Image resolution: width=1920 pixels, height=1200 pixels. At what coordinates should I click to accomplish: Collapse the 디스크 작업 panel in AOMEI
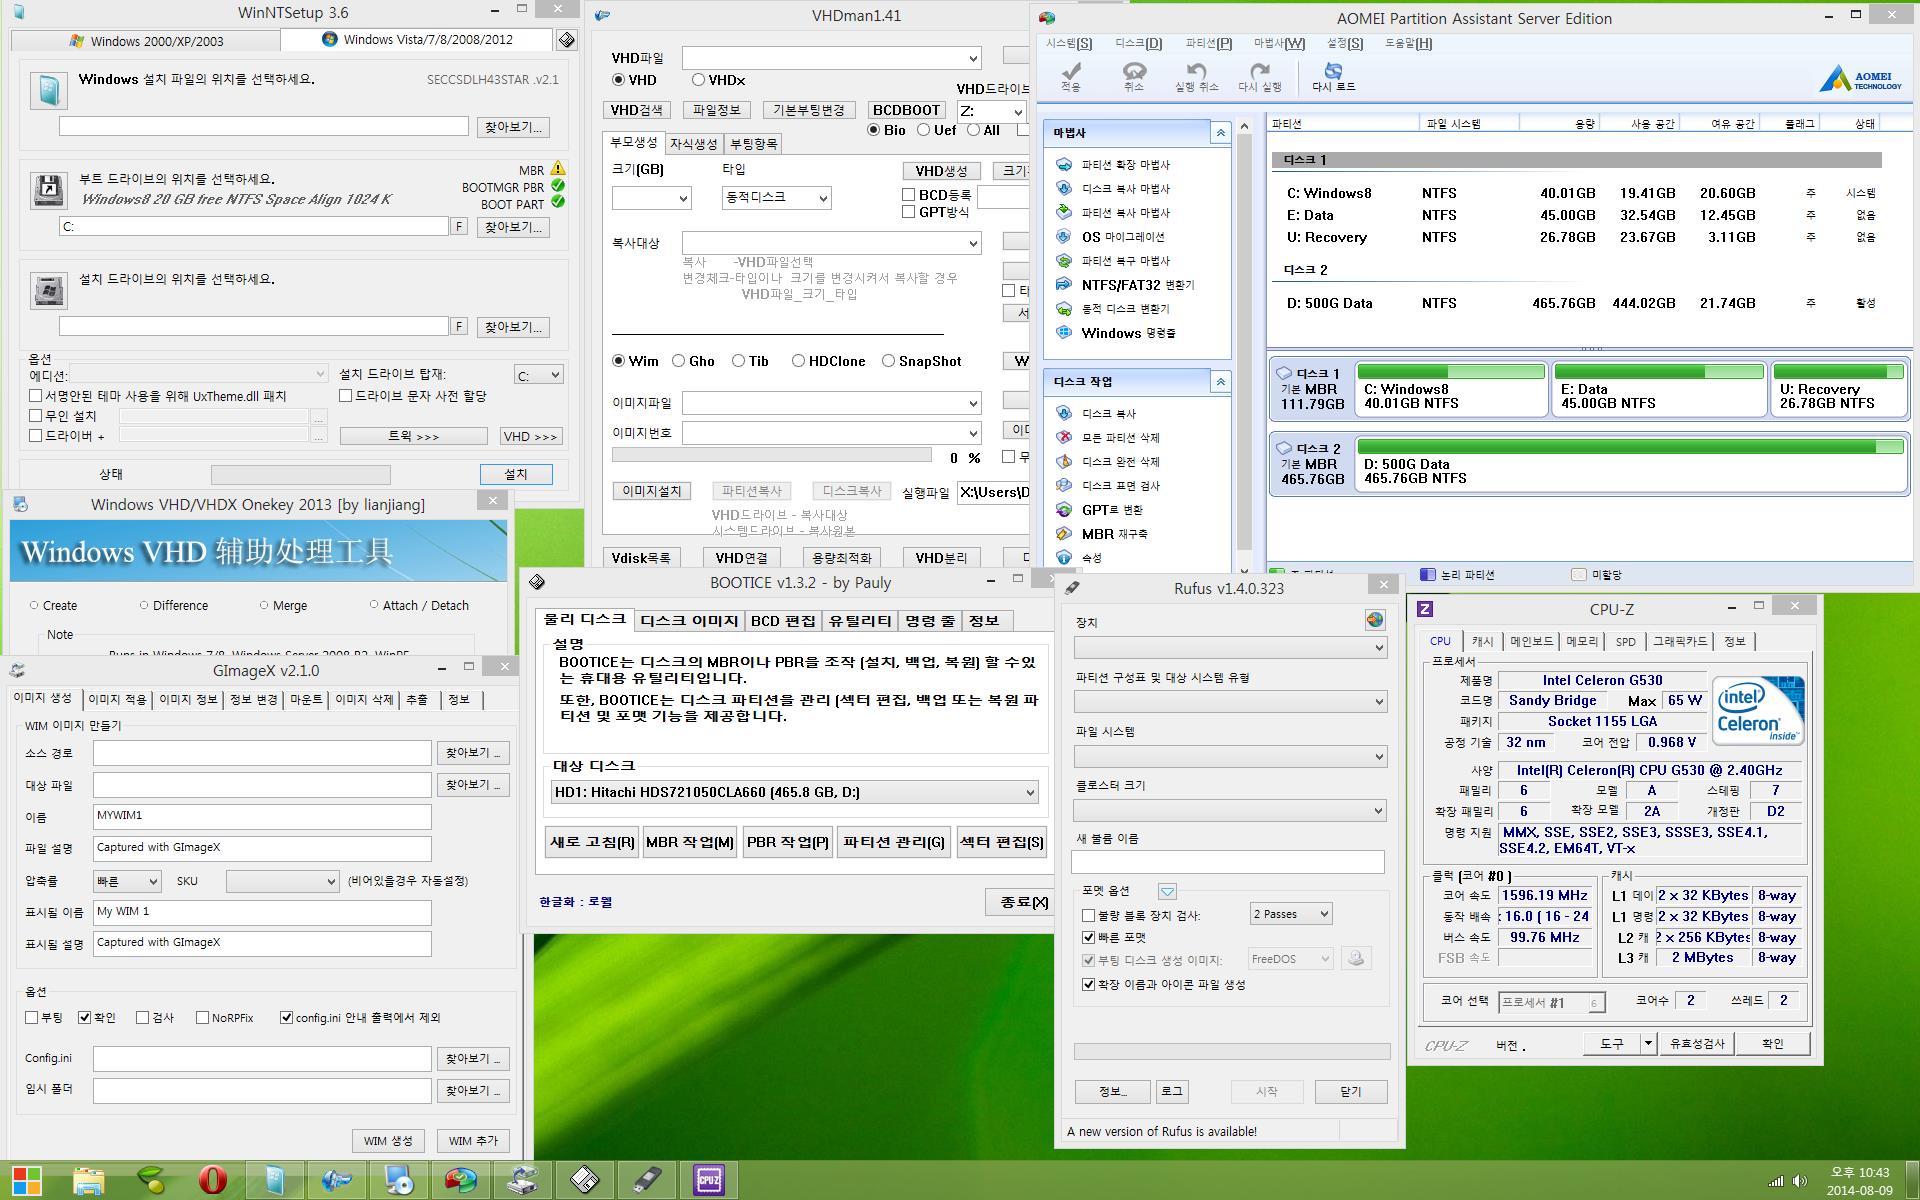[1220, 382]
